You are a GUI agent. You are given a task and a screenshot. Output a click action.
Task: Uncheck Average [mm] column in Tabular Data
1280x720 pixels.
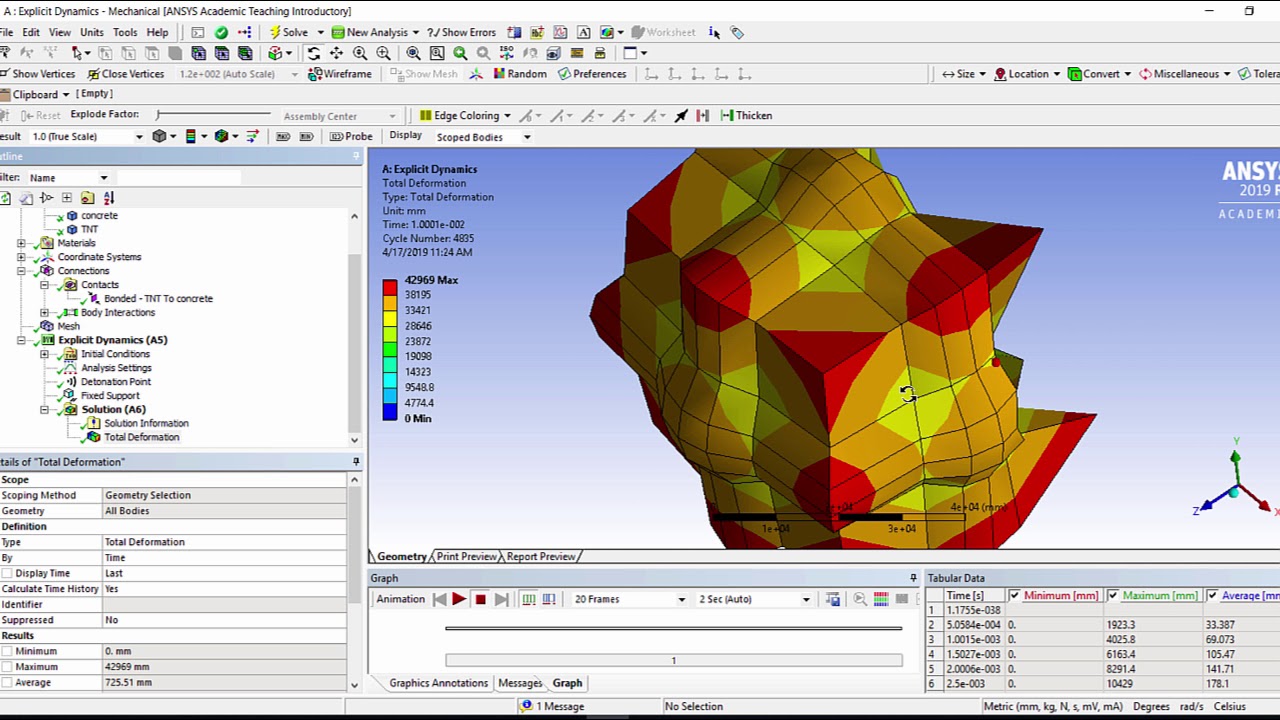point(1212,596)
